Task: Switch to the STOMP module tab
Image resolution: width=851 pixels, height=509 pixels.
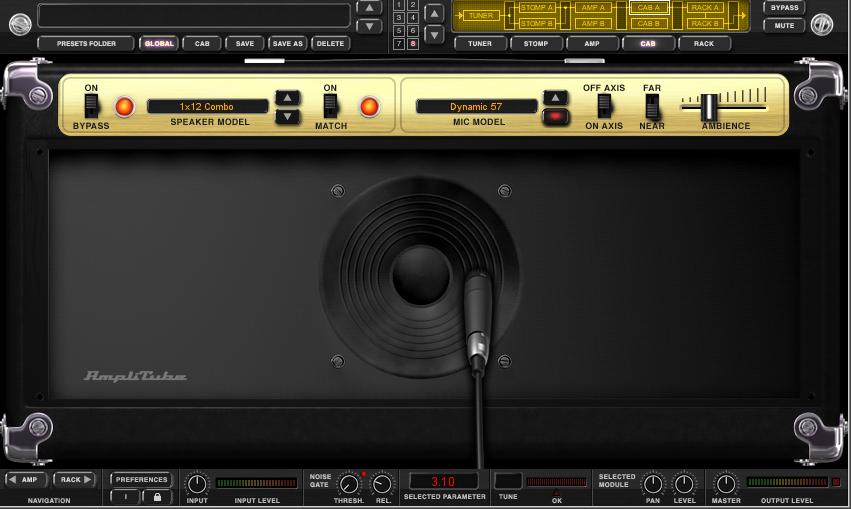Action: pyautogui.click(x=536, y=43)
